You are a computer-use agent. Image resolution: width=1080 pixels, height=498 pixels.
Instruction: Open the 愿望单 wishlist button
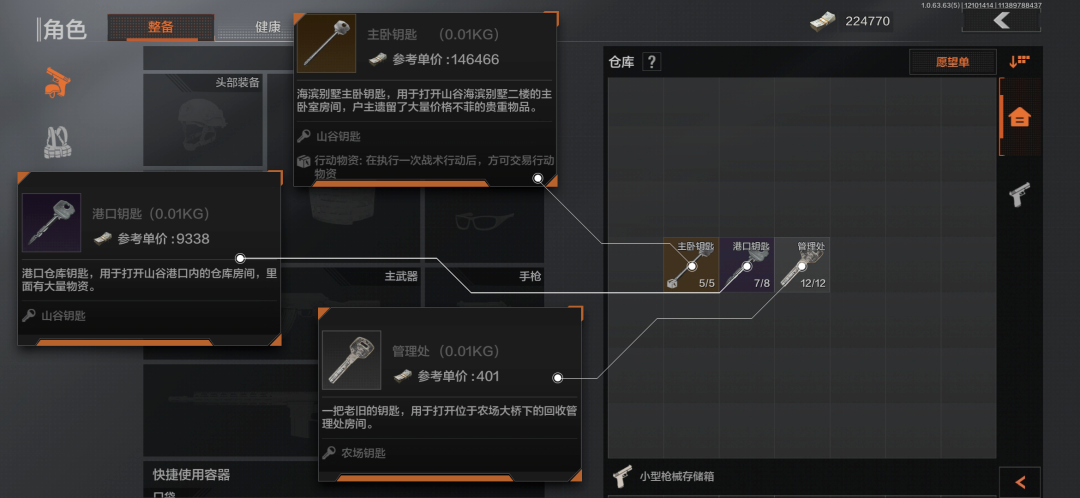pos(953,62)
